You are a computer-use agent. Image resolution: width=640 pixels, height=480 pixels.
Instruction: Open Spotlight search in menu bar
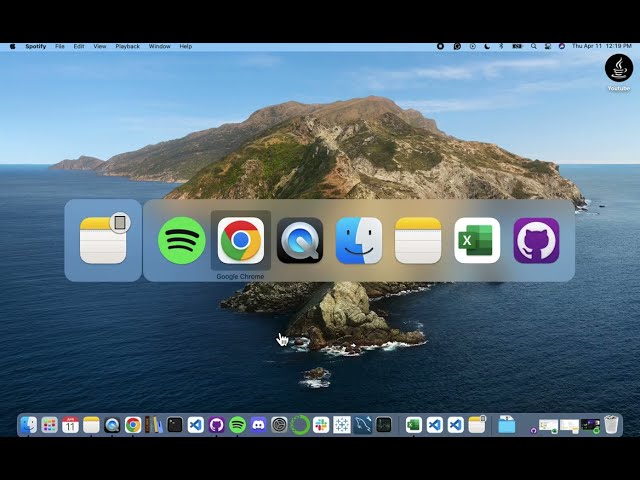pyautogui.click(x=533, y=47)
